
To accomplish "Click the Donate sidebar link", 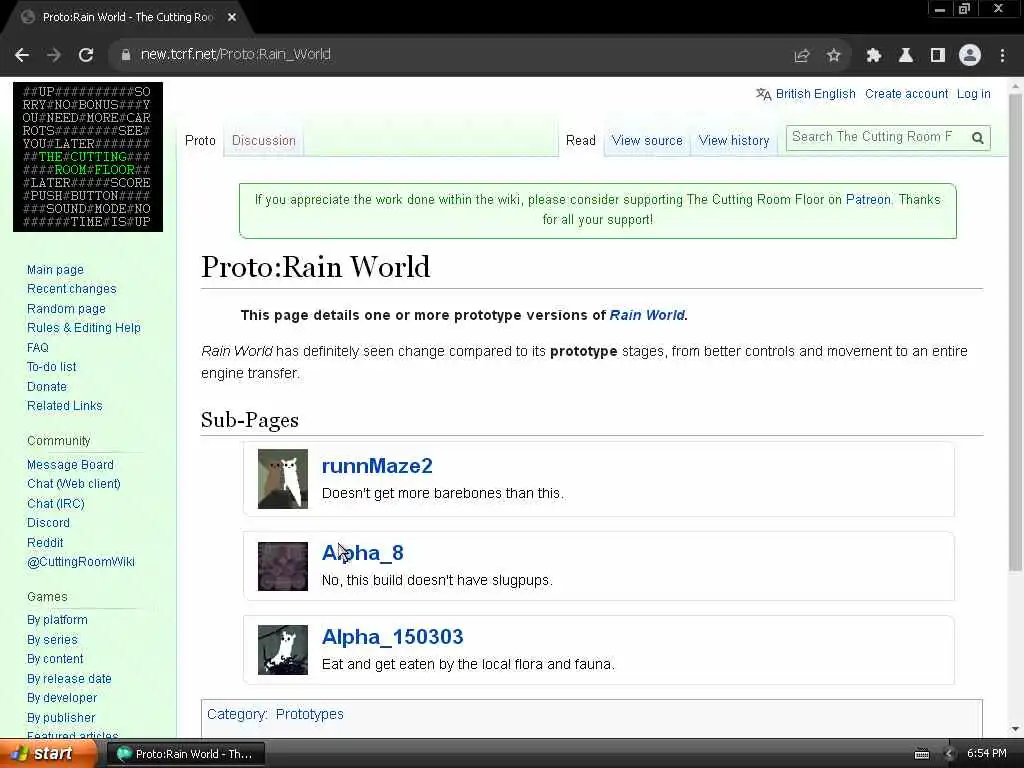I will click(47, 387).
